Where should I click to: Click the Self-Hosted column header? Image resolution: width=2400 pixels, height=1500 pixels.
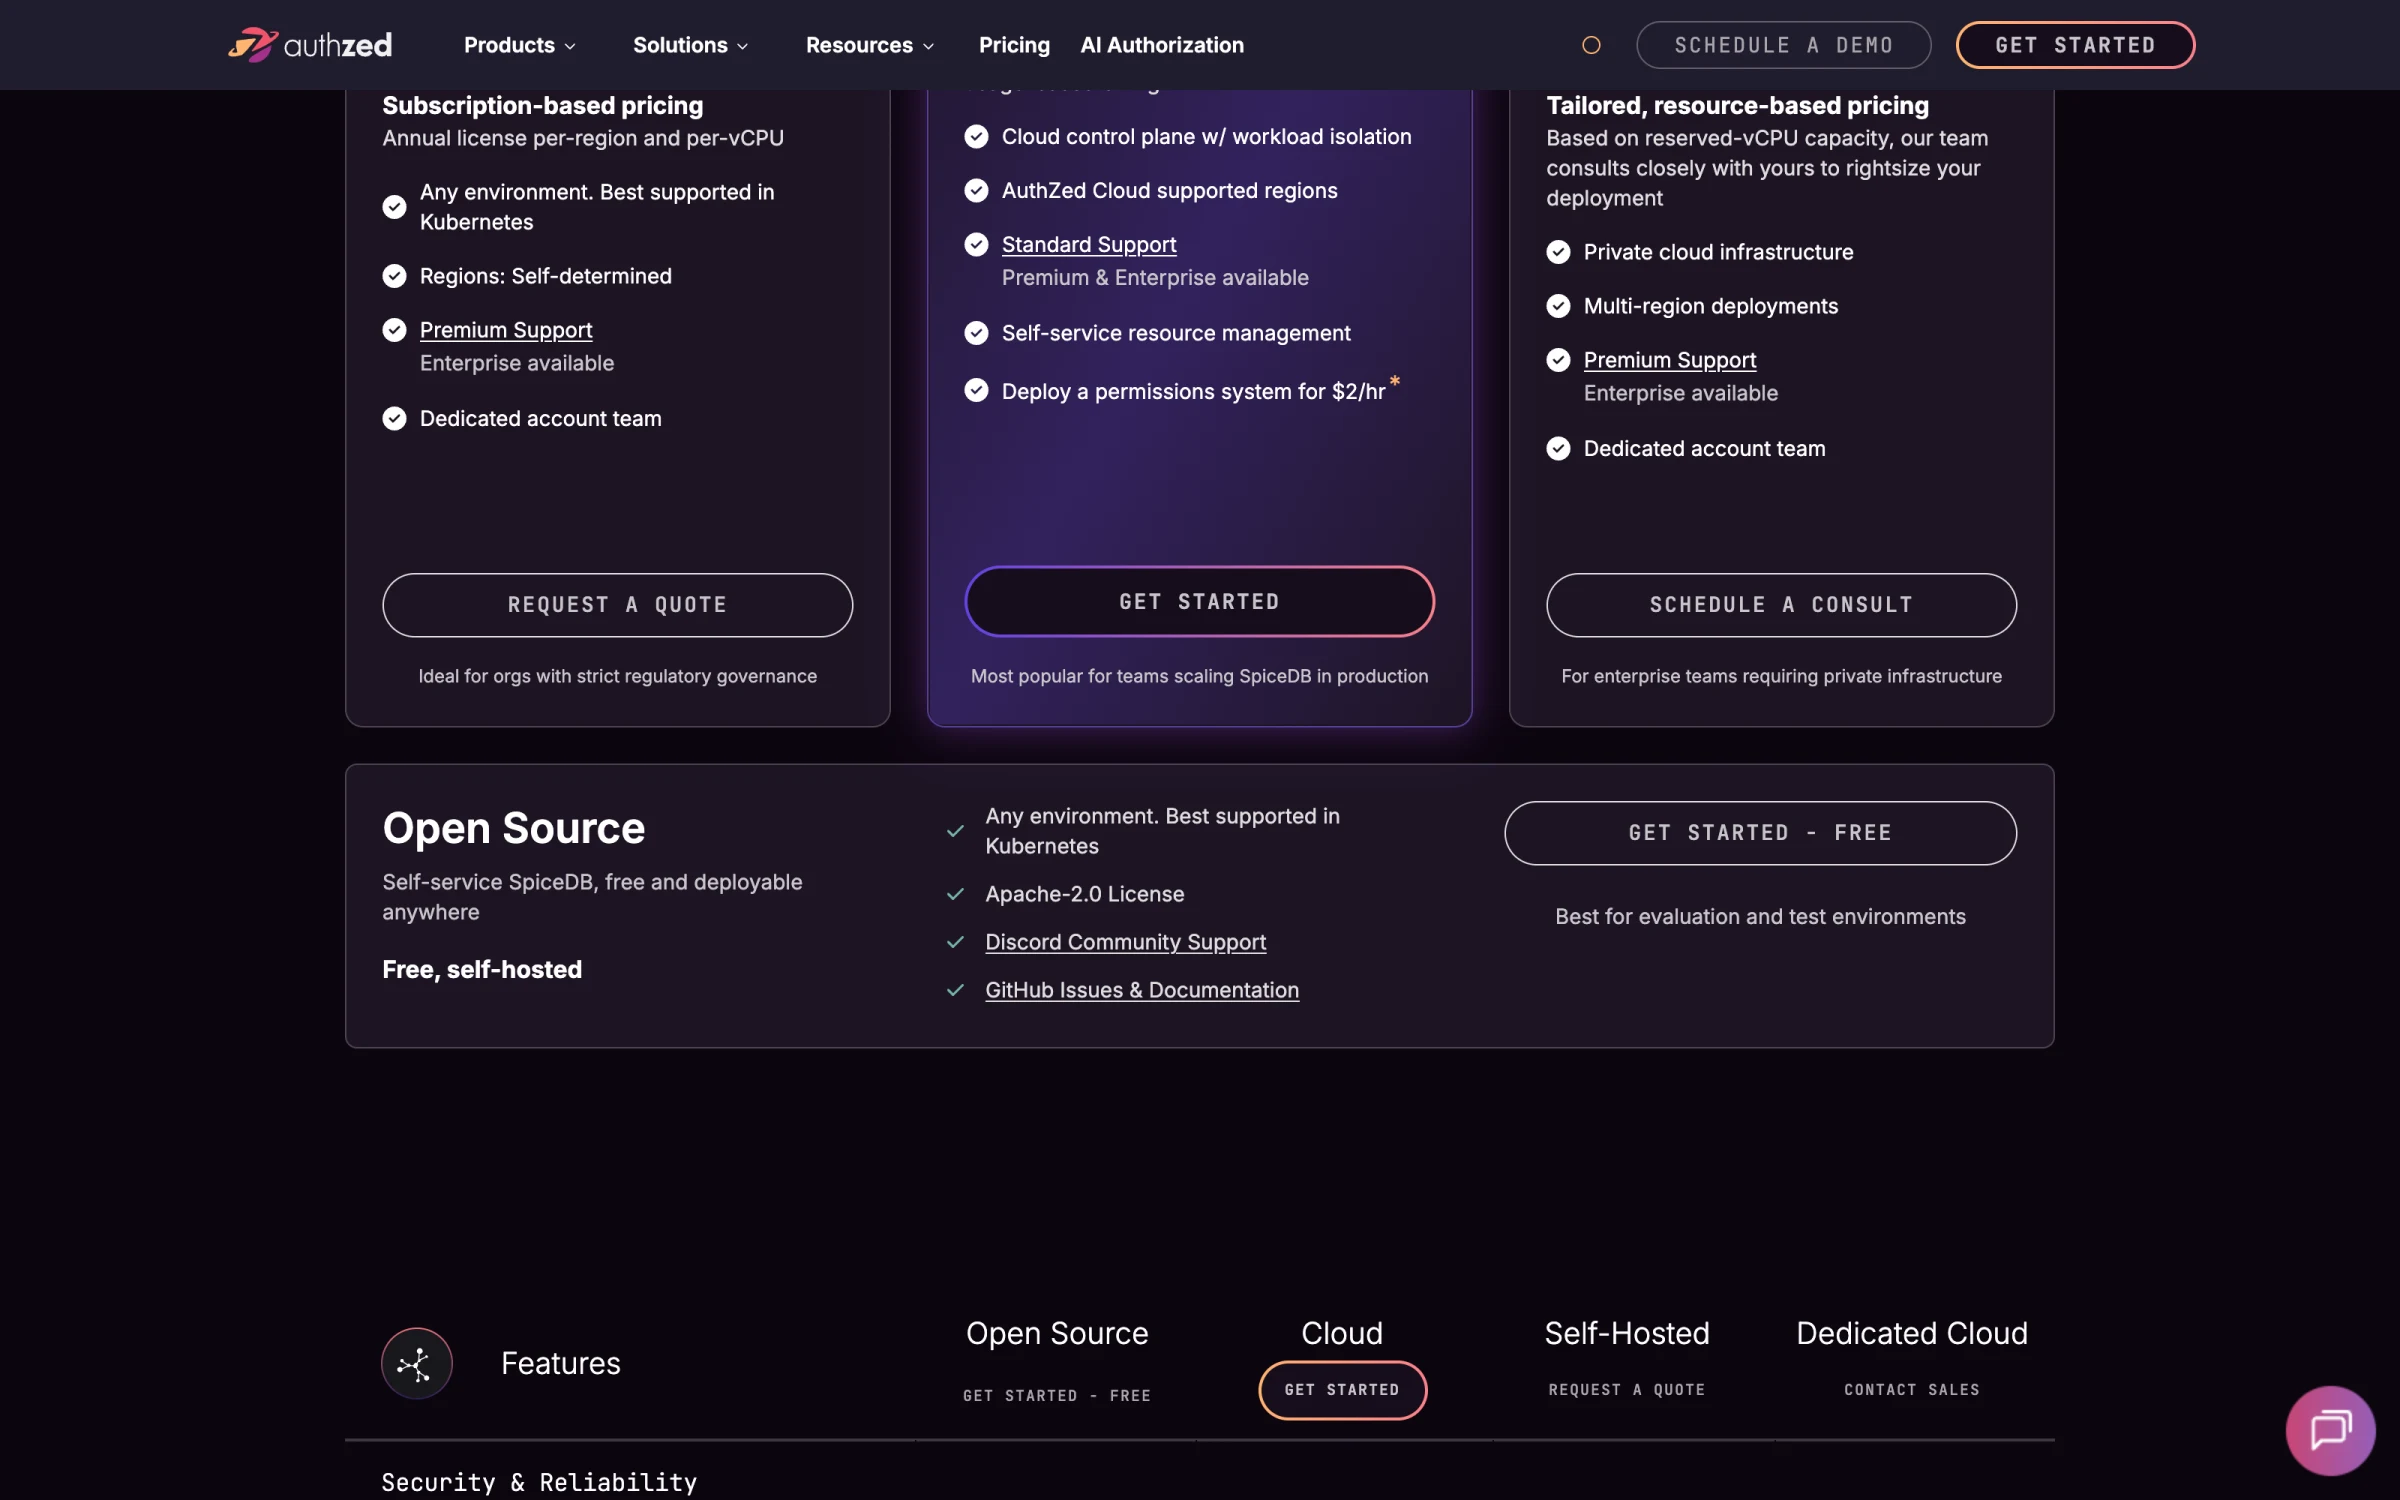[1626, 1333]
